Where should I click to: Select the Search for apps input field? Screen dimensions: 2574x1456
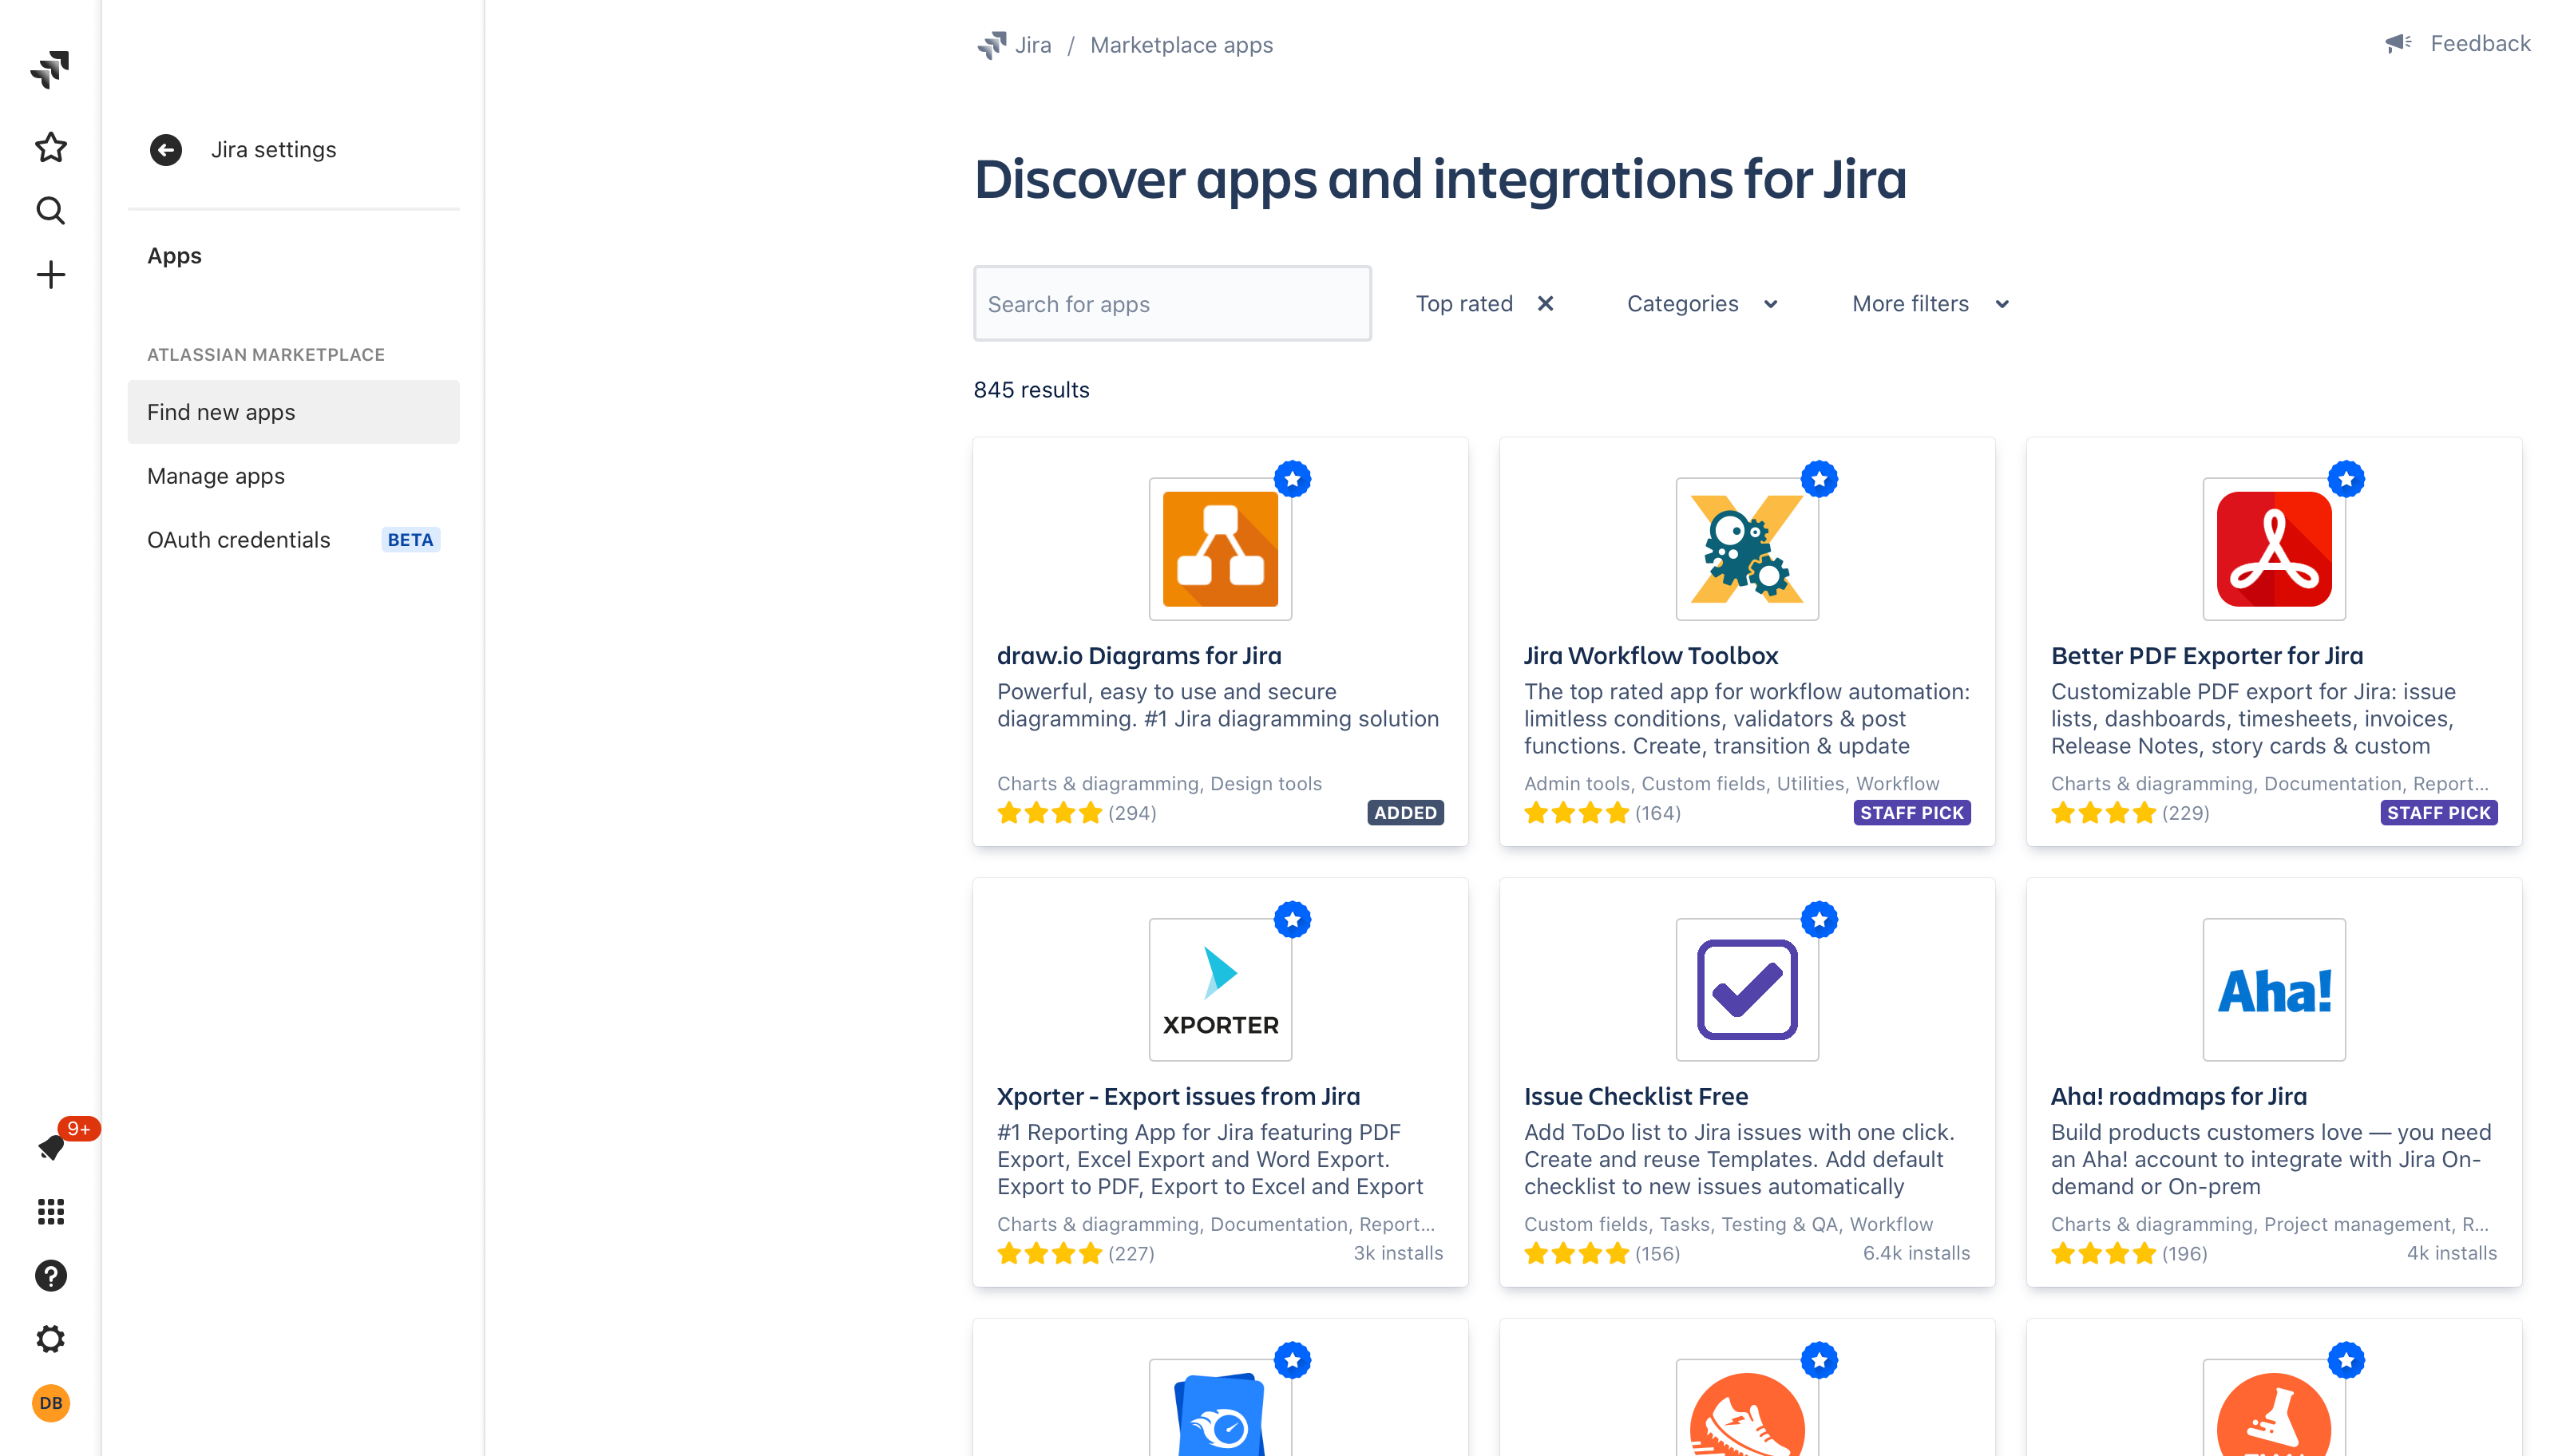tap(1172, 303)
